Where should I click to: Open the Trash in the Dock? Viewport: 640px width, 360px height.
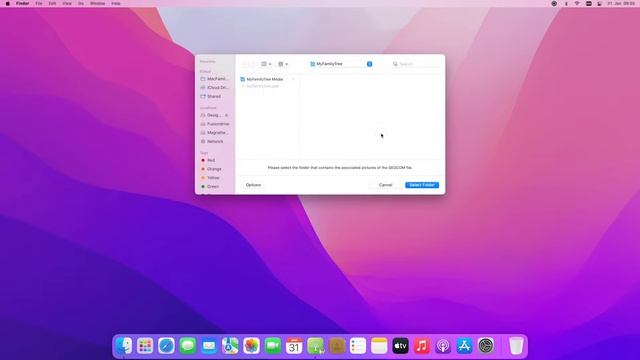tap(516, 346)
